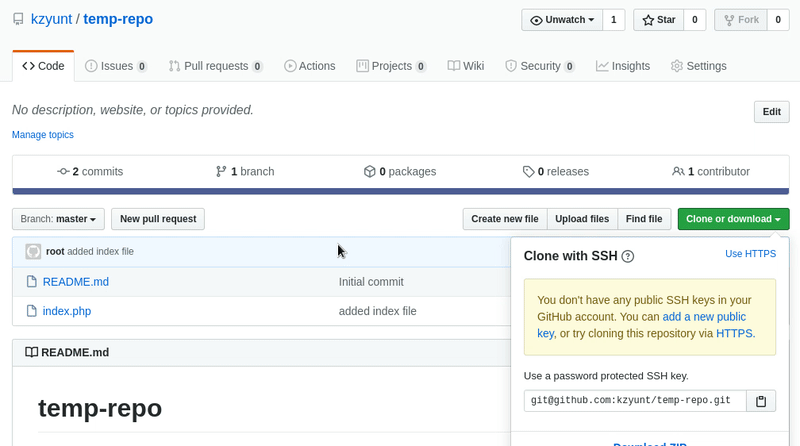Open the kzyunt user profile link

(x=52, y=19)
